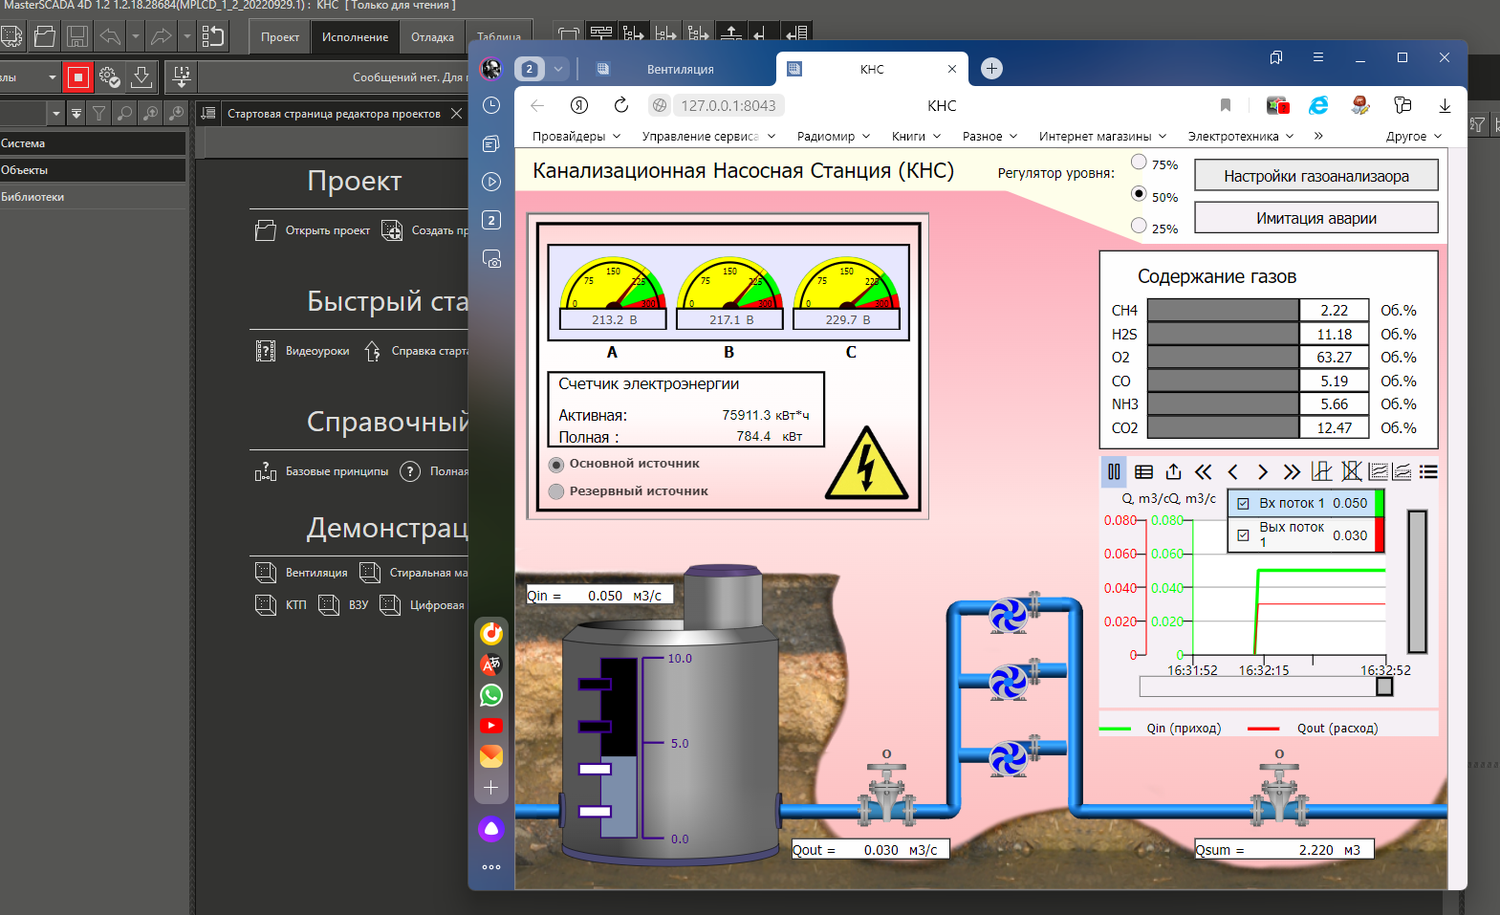
Task: Open the Другое bookmarks dropdown
Action: (1414, 136)
